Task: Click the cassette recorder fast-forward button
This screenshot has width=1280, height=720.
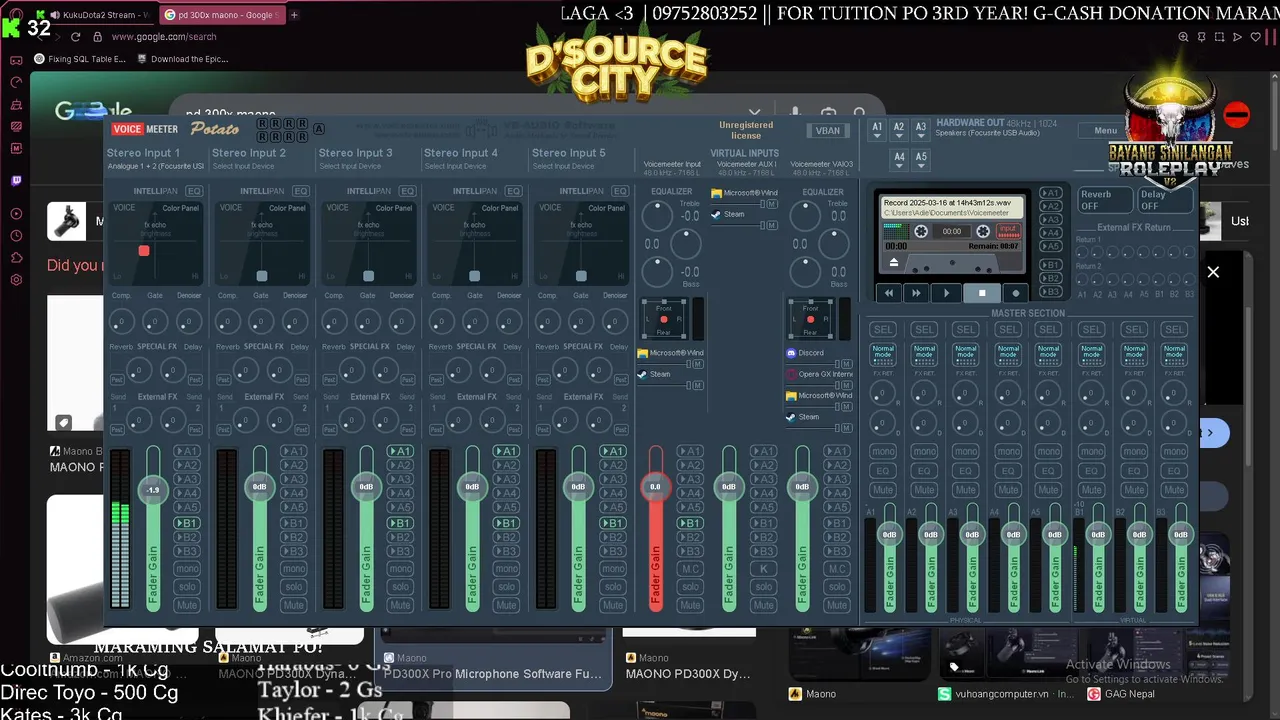Action: click(x=916, y=293)
